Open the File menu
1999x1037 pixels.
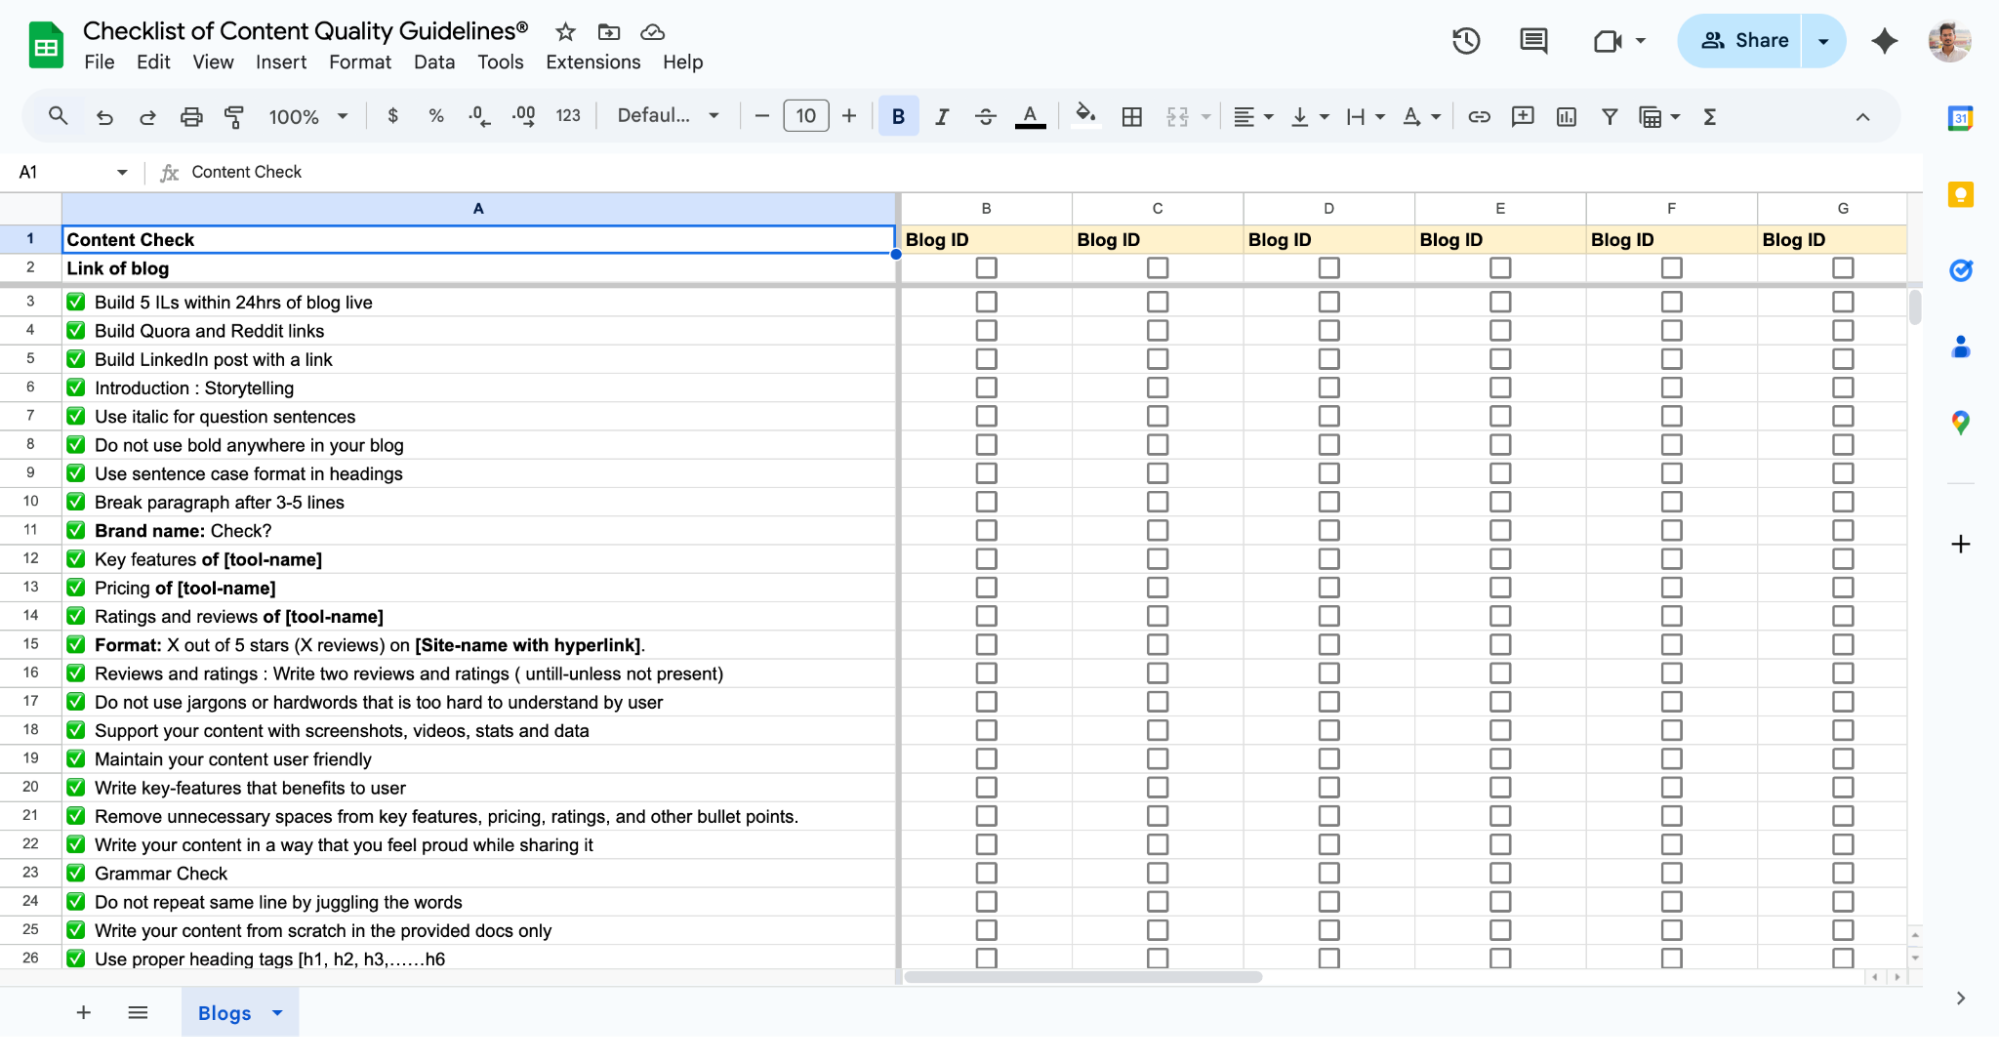pyautogui.click(x=99, y=62)
